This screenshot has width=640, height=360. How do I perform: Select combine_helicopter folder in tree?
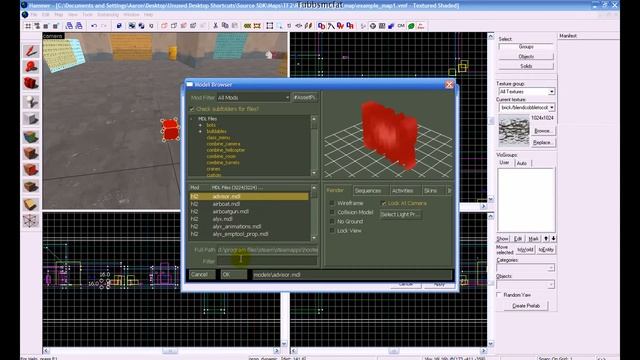tap(225, 150)
